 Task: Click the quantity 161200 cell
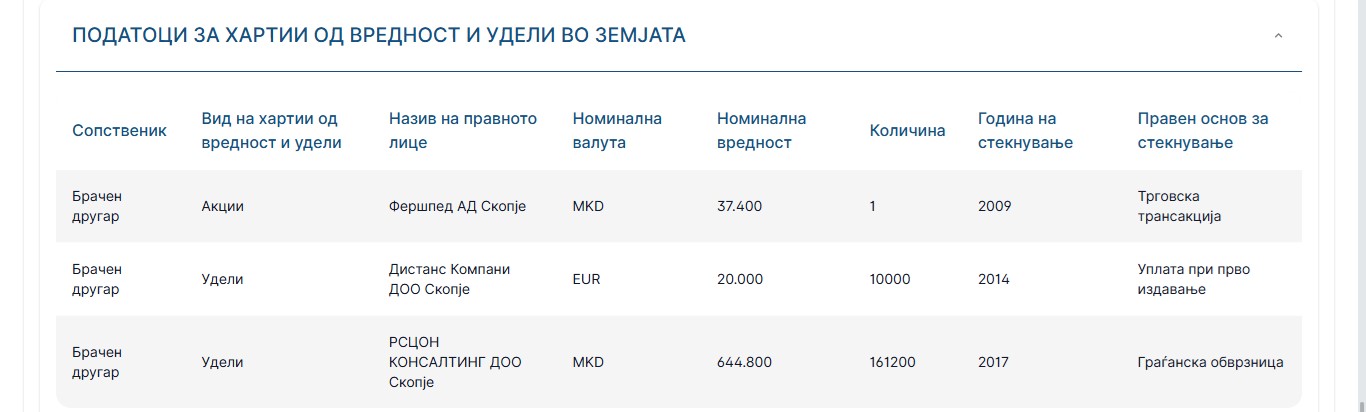tap(893, 362)
